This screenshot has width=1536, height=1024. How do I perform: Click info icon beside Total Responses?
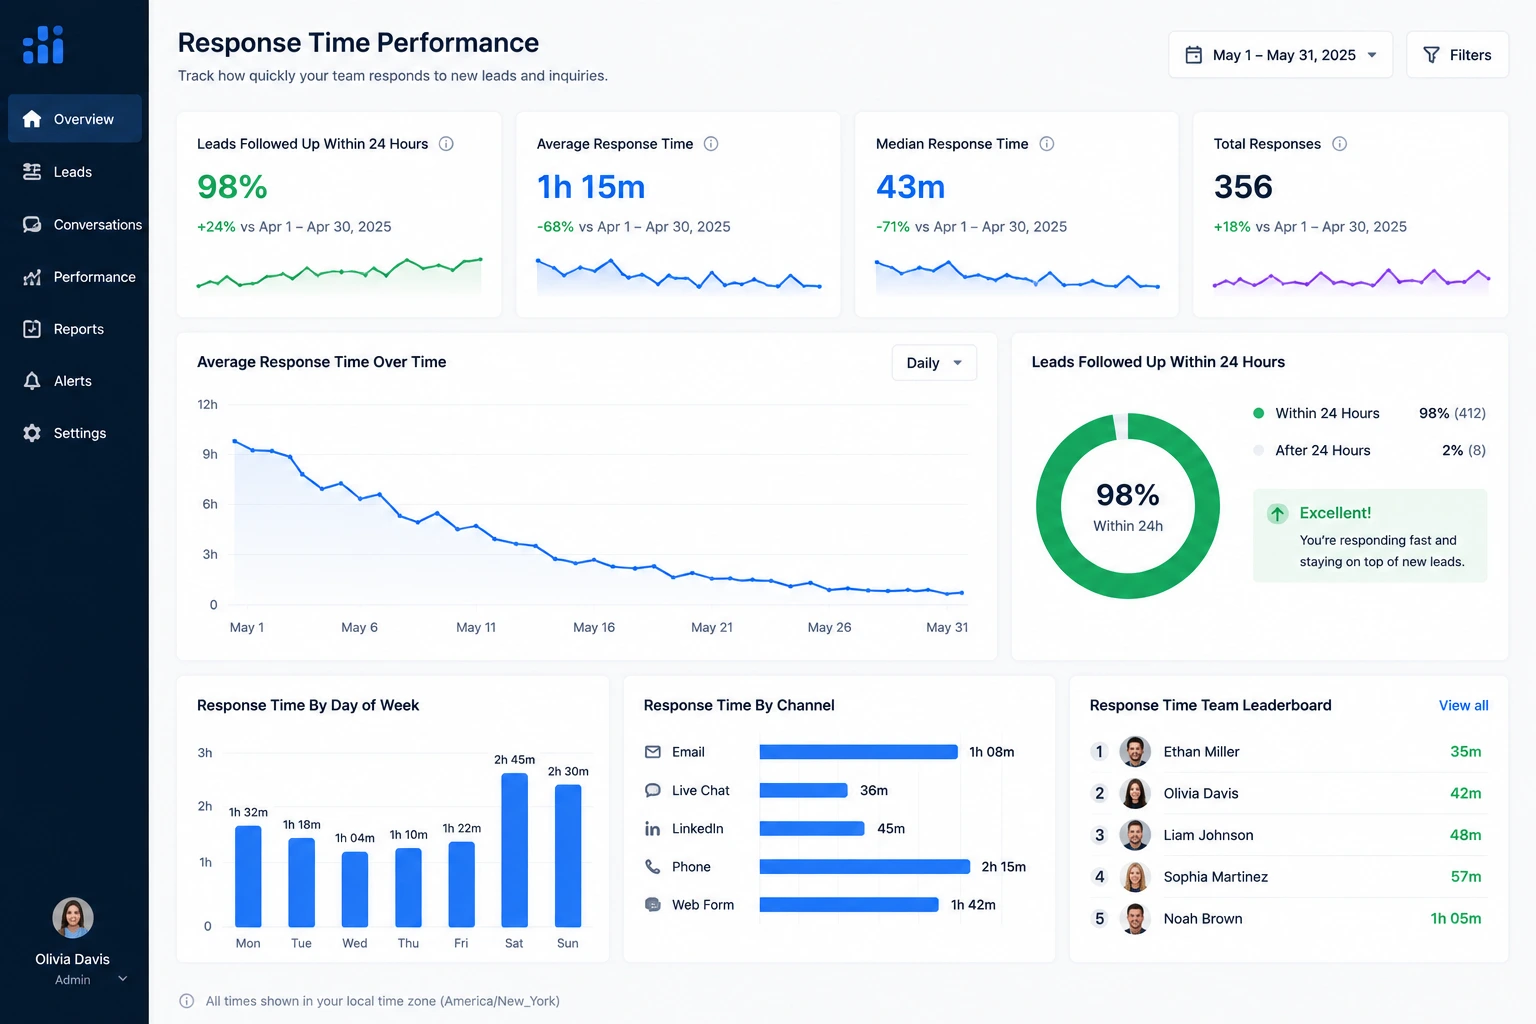[x=1339, y=144]
